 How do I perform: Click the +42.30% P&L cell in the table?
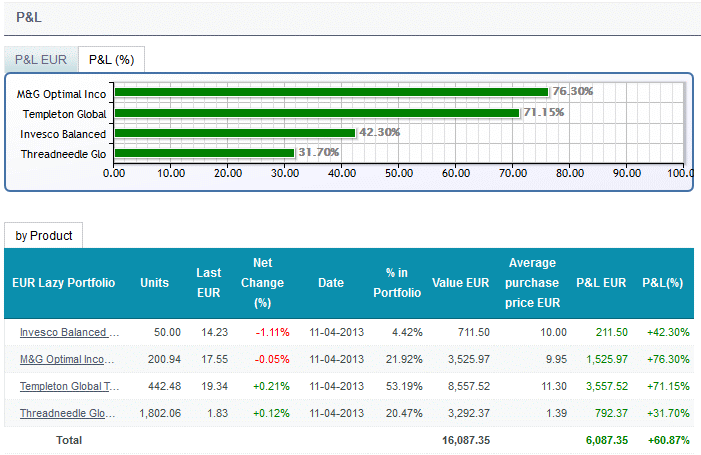tap(668, 332)
